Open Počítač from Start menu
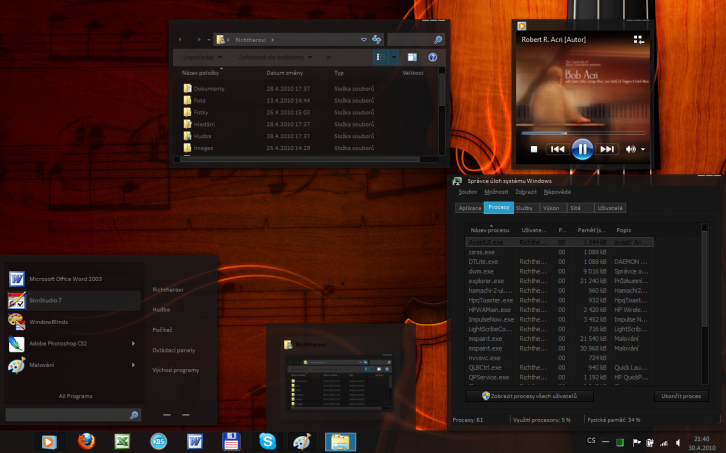This screenshot has width=726, height=453. click(x=162, y=330)
